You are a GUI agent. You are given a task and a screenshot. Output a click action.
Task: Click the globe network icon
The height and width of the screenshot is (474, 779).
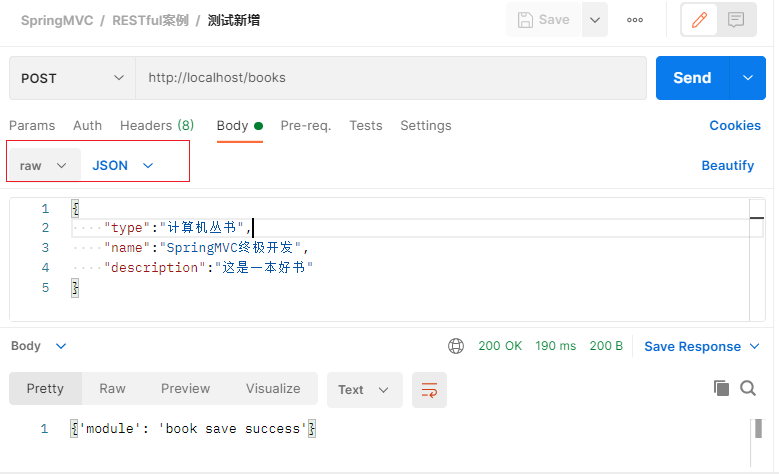tap(456, 346)
